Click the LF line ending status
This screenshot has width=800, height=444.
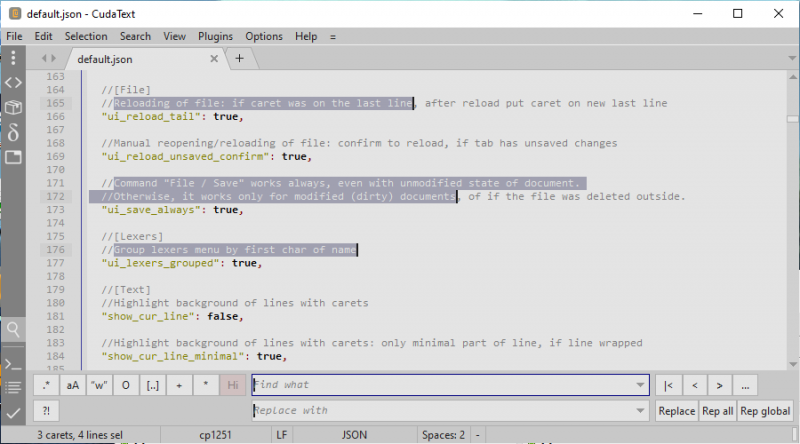[x=282, y=435]
